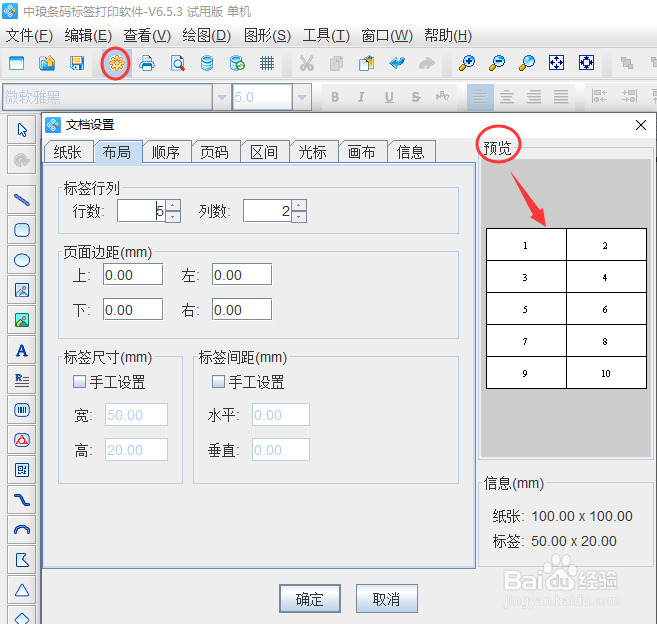Select the QR code tool
Screen dimensions: 657x624
[x=22, y=470]
